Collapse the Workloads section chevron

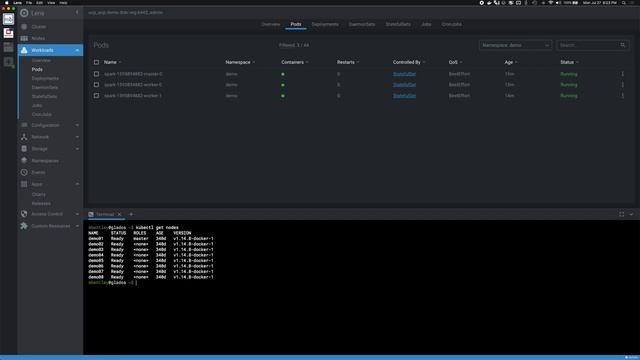tap(77, 50)
